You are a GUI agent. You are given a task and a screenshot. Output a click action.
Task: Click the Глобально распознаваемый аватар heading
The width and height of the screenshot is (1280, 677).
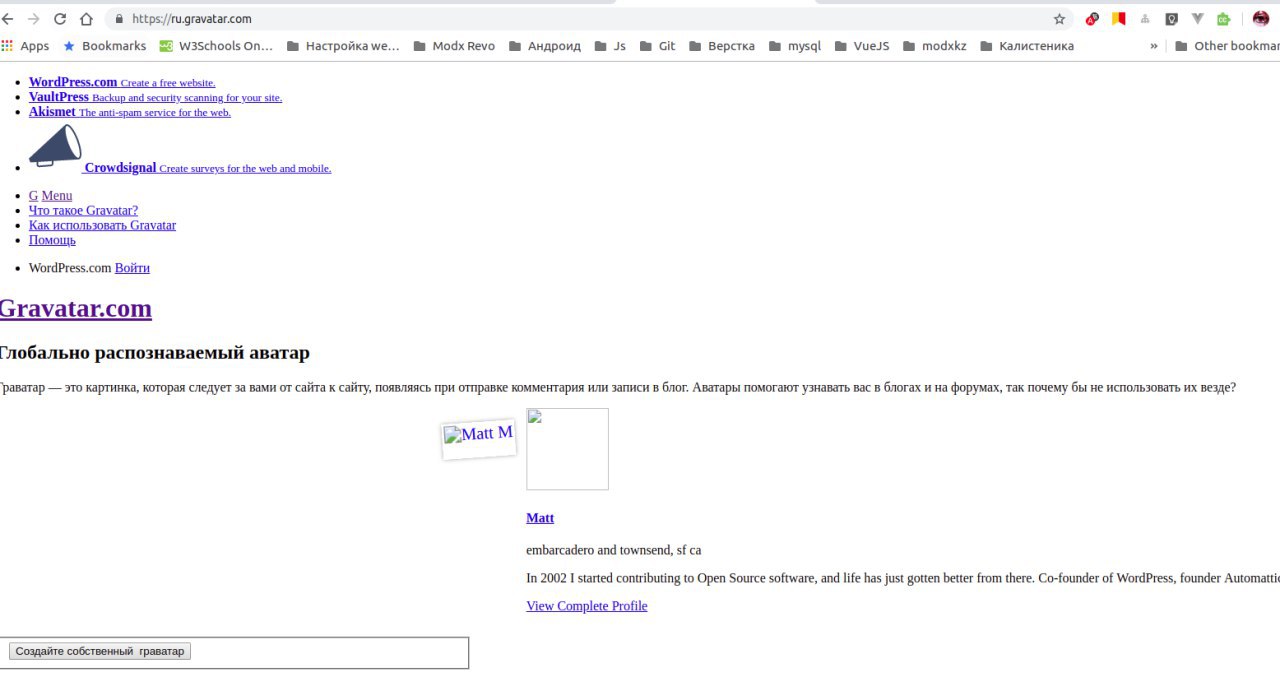click(154, 353)
